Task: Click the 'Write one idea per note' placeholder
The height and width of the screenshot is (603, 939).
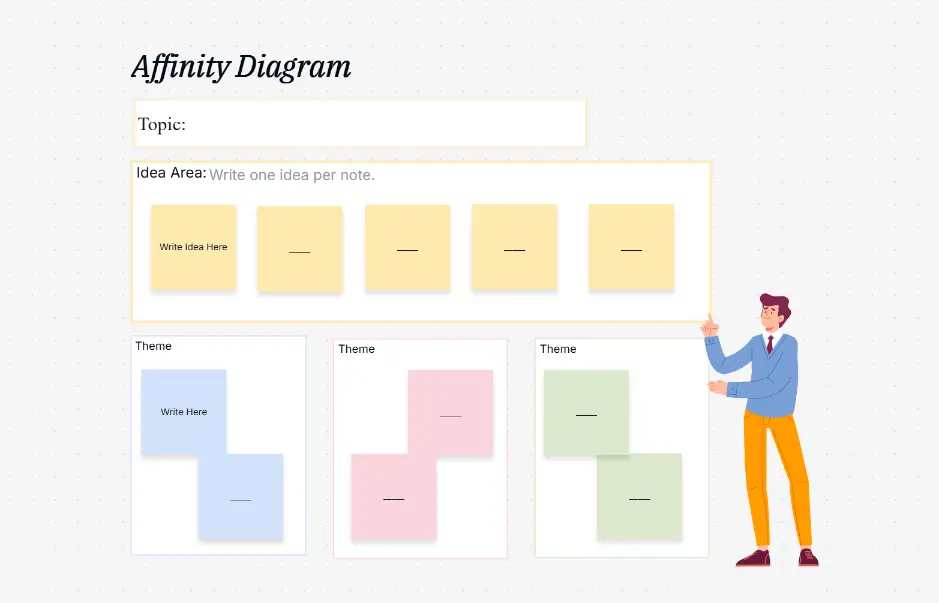Action: pos(292,174)
